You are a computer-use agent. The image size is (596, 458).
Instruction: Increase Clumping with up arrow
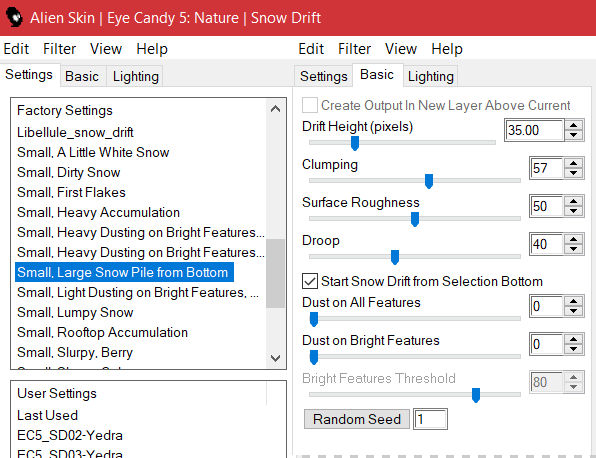[x=574, y=163]
